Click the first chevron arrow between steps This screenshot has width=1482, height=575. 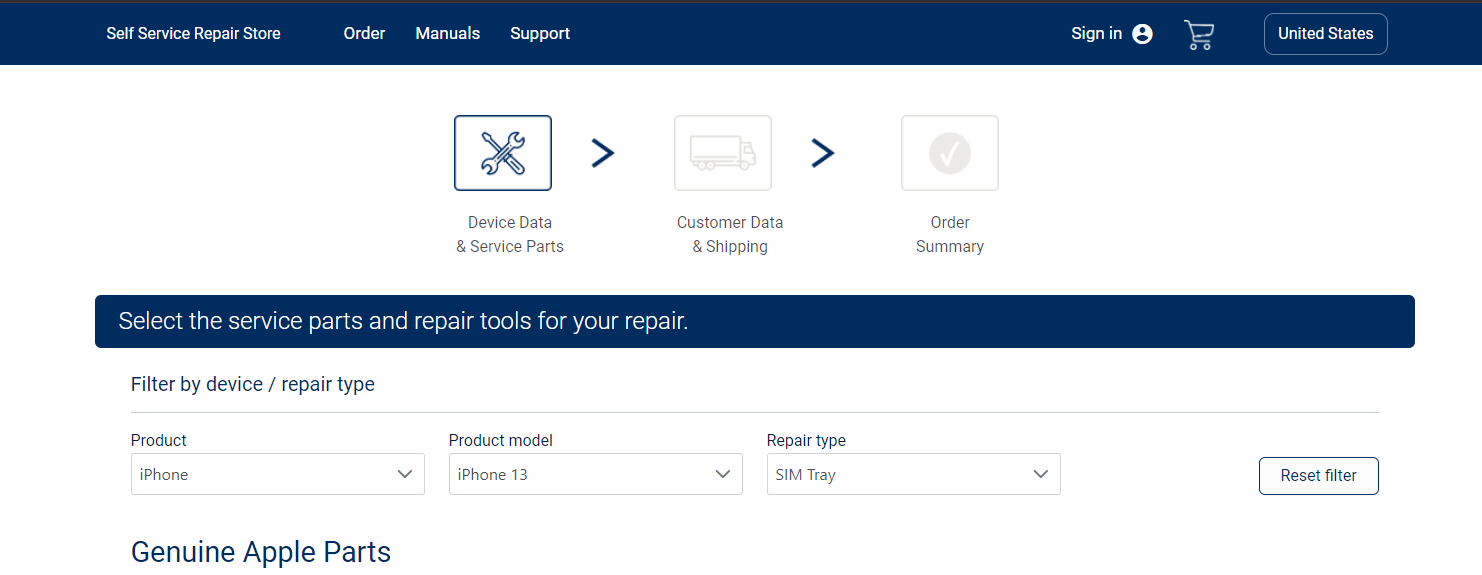[x=603, y=153]
